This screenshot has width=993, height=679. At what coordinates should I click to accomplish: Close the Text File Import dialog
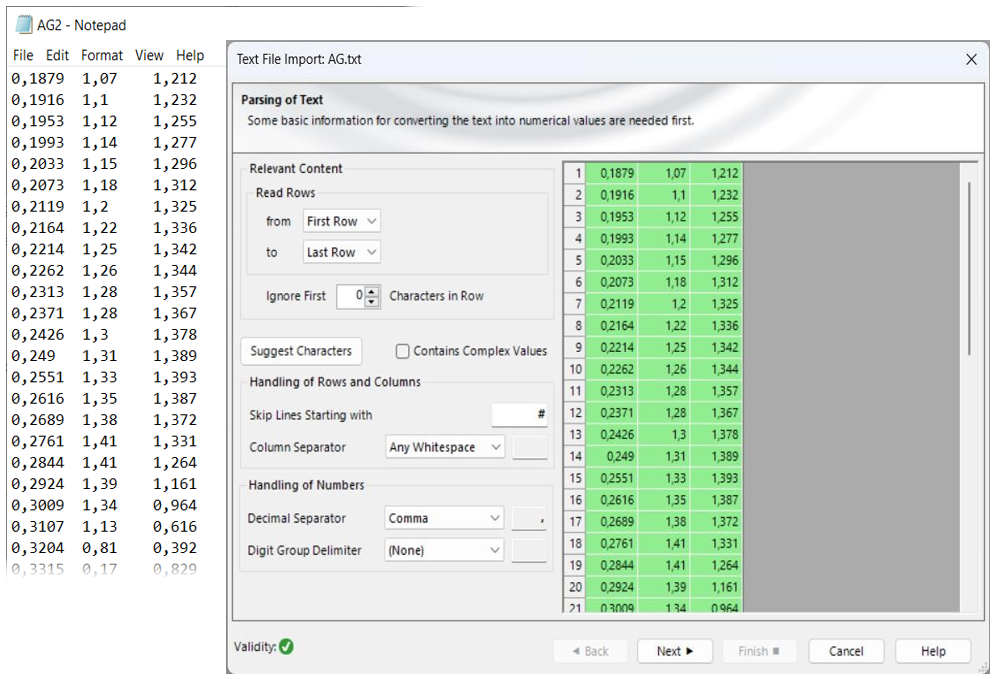[x=971, y=60]
